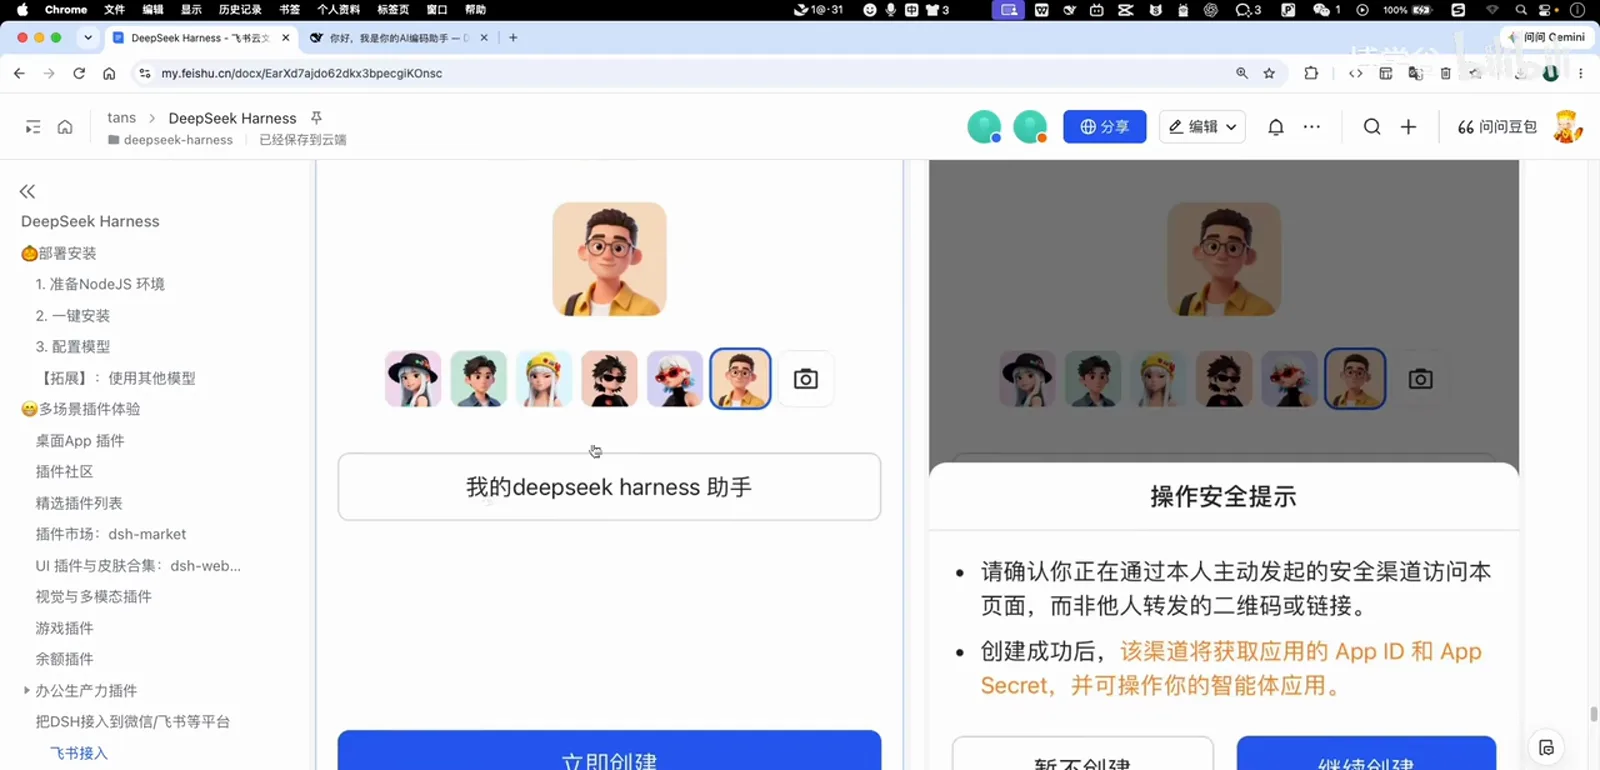This screenshot has height=770, width=1600.
Task: Select the boy in green jacket avatar
Action: click(x=479, y=379)
